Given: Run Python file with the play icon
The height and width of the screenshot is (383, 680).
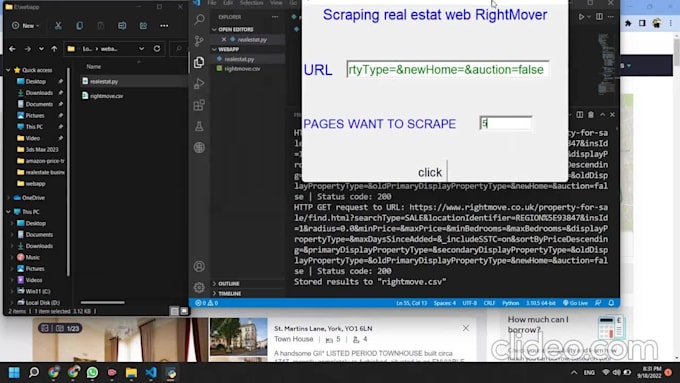Looking at the screenshot, I should (x=581, y=17).
